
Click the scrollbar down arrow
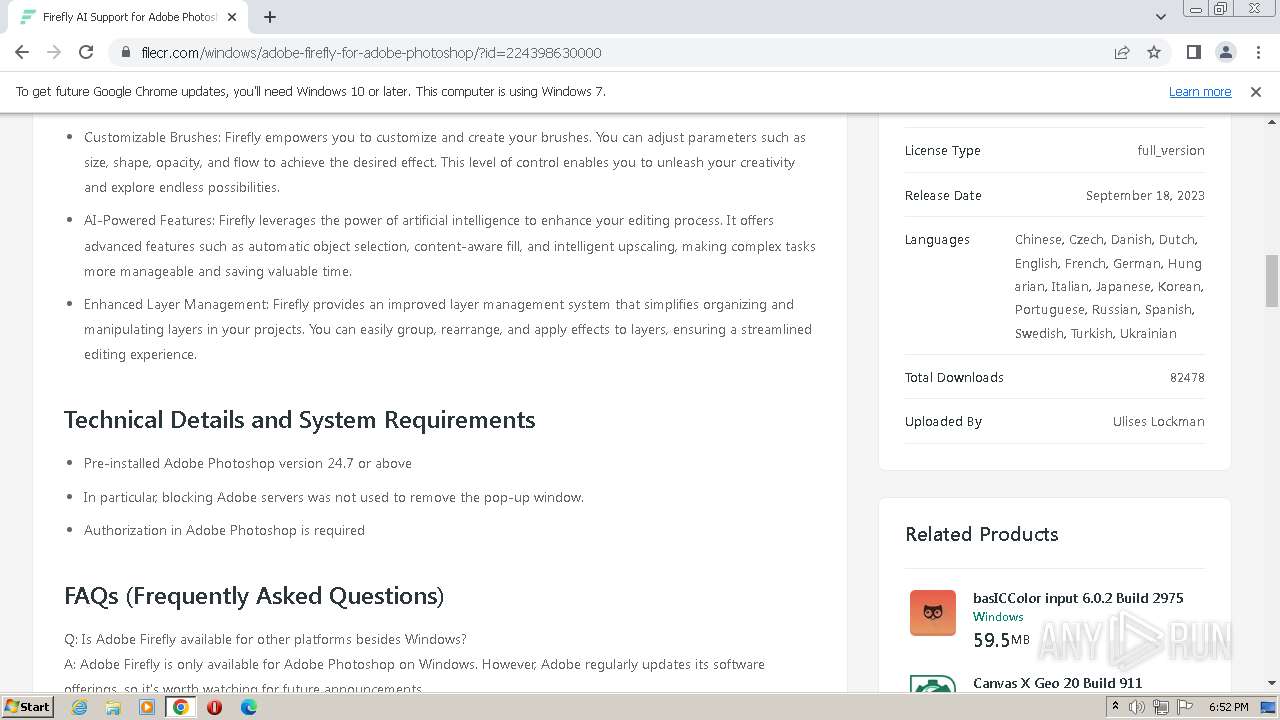(1272, 683)
